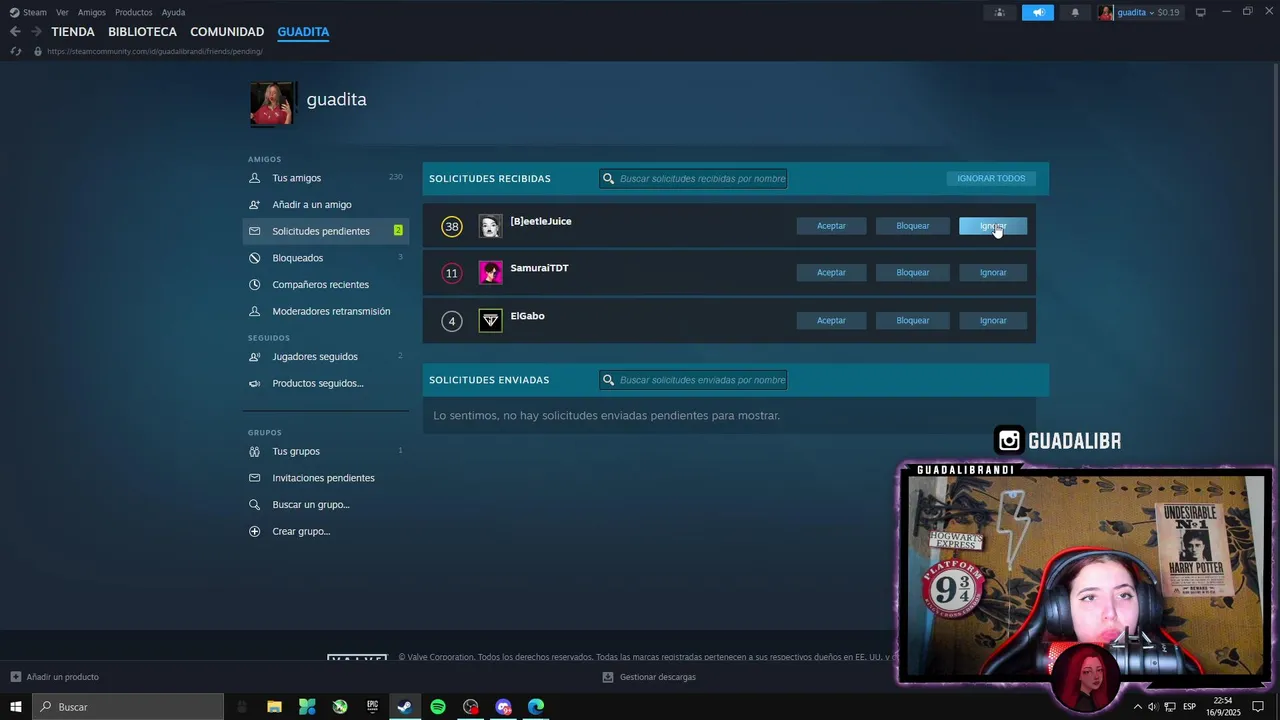The height and width of the screenshot is (720, 1280).
Task: Reload the page with refresh icon
Action: [15, 51]
